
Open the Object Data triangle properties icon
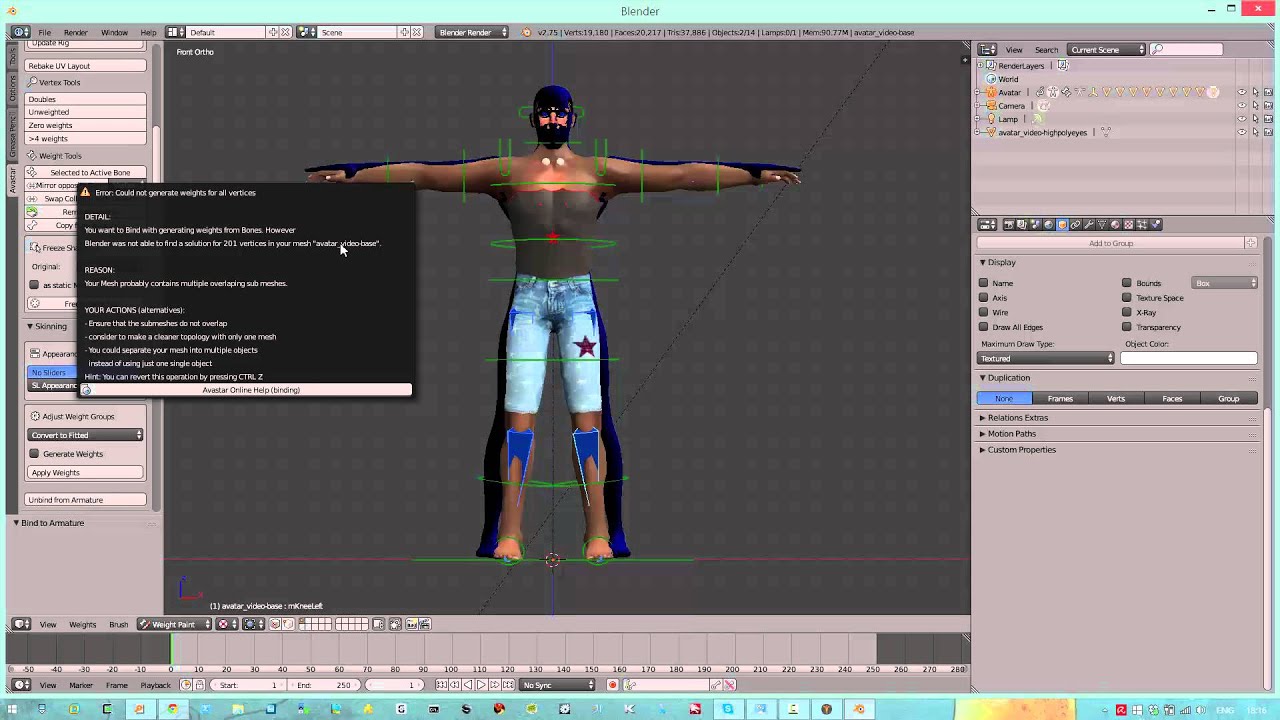pos(1102,224)
